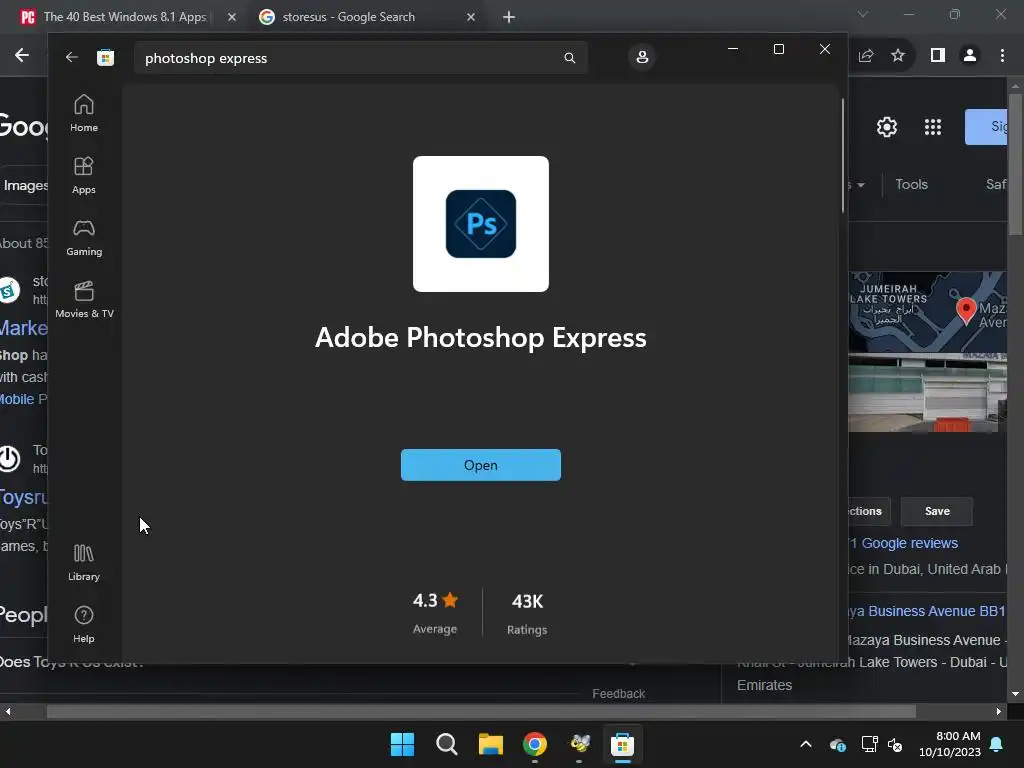The width and height of the screenshot is (1024, 768).
Task: Click Chrome back navigation arrow
Action: [x=22, y=56]
